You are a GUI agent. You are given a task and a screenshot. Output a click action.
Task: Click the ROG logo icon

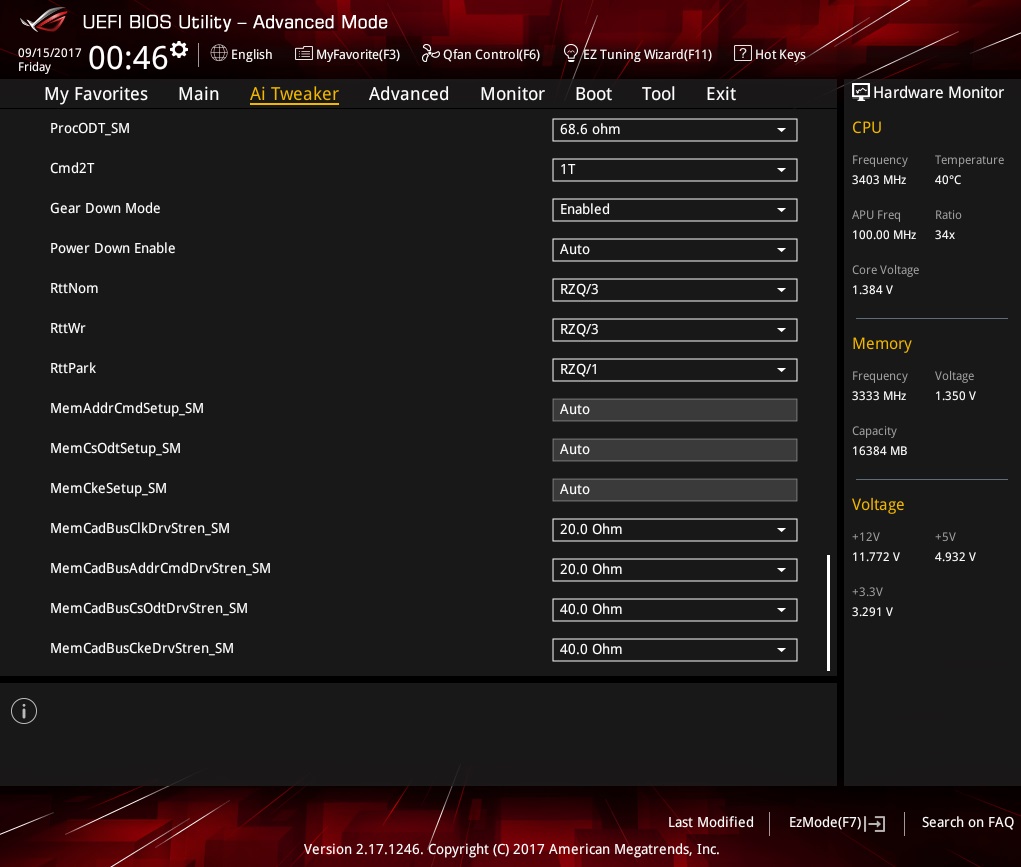(x=44, y=20)
